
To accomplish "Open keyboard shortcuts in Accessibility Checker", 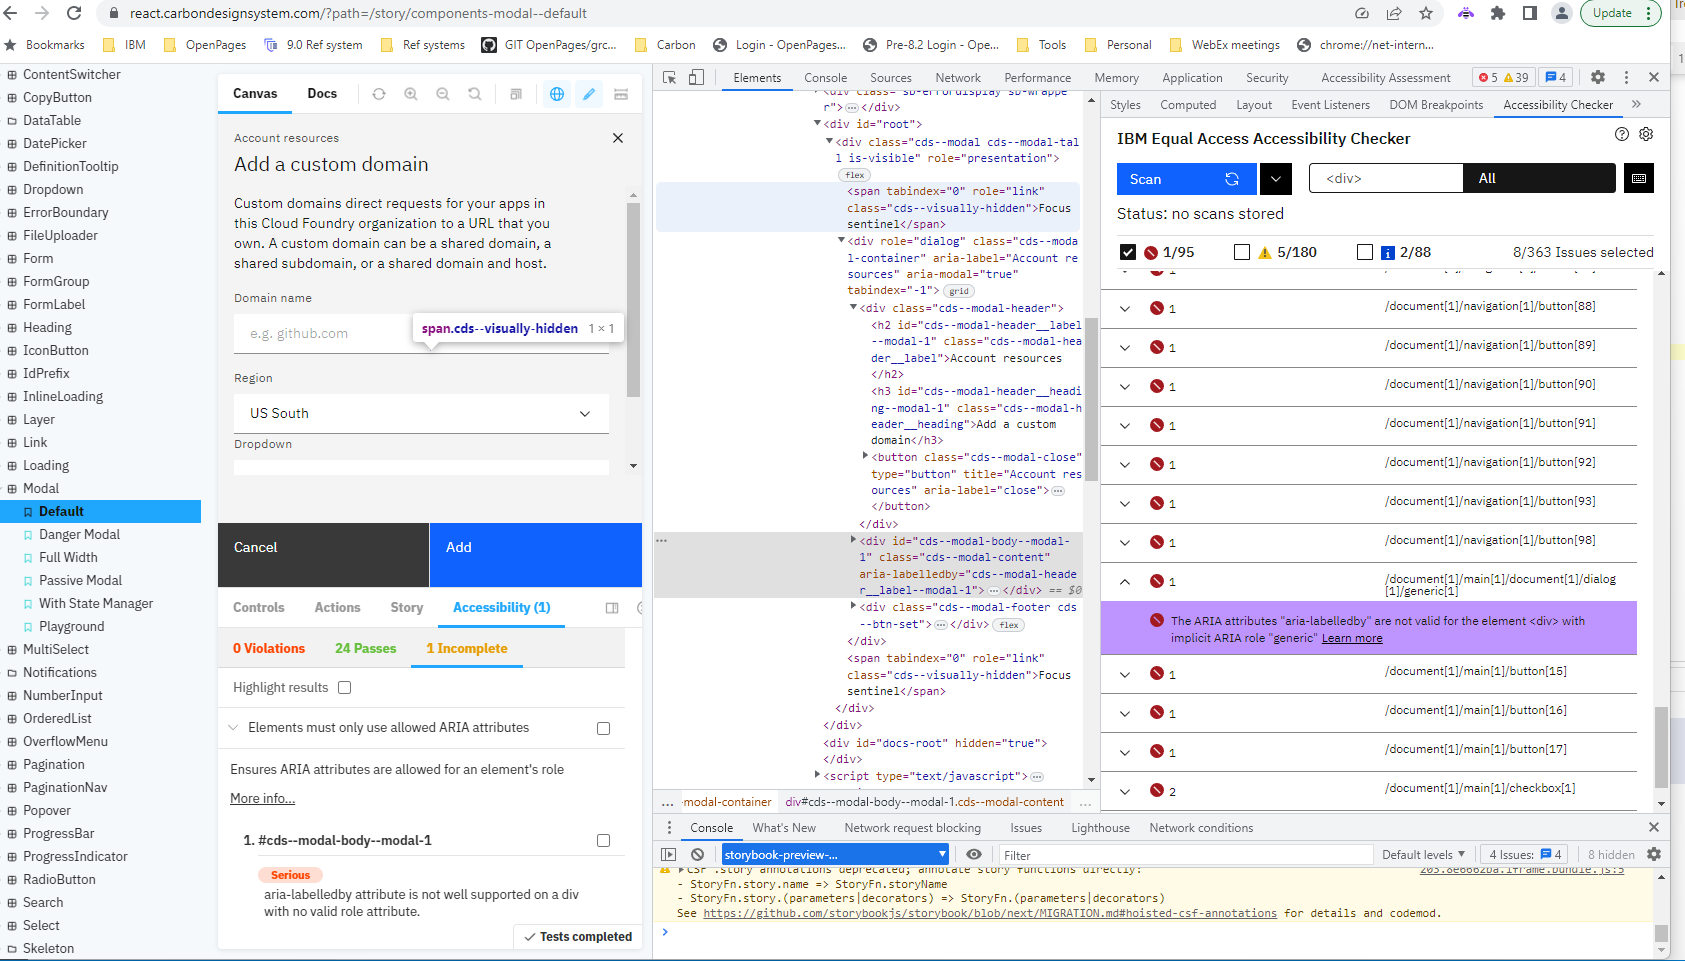I will [1639, 178].
